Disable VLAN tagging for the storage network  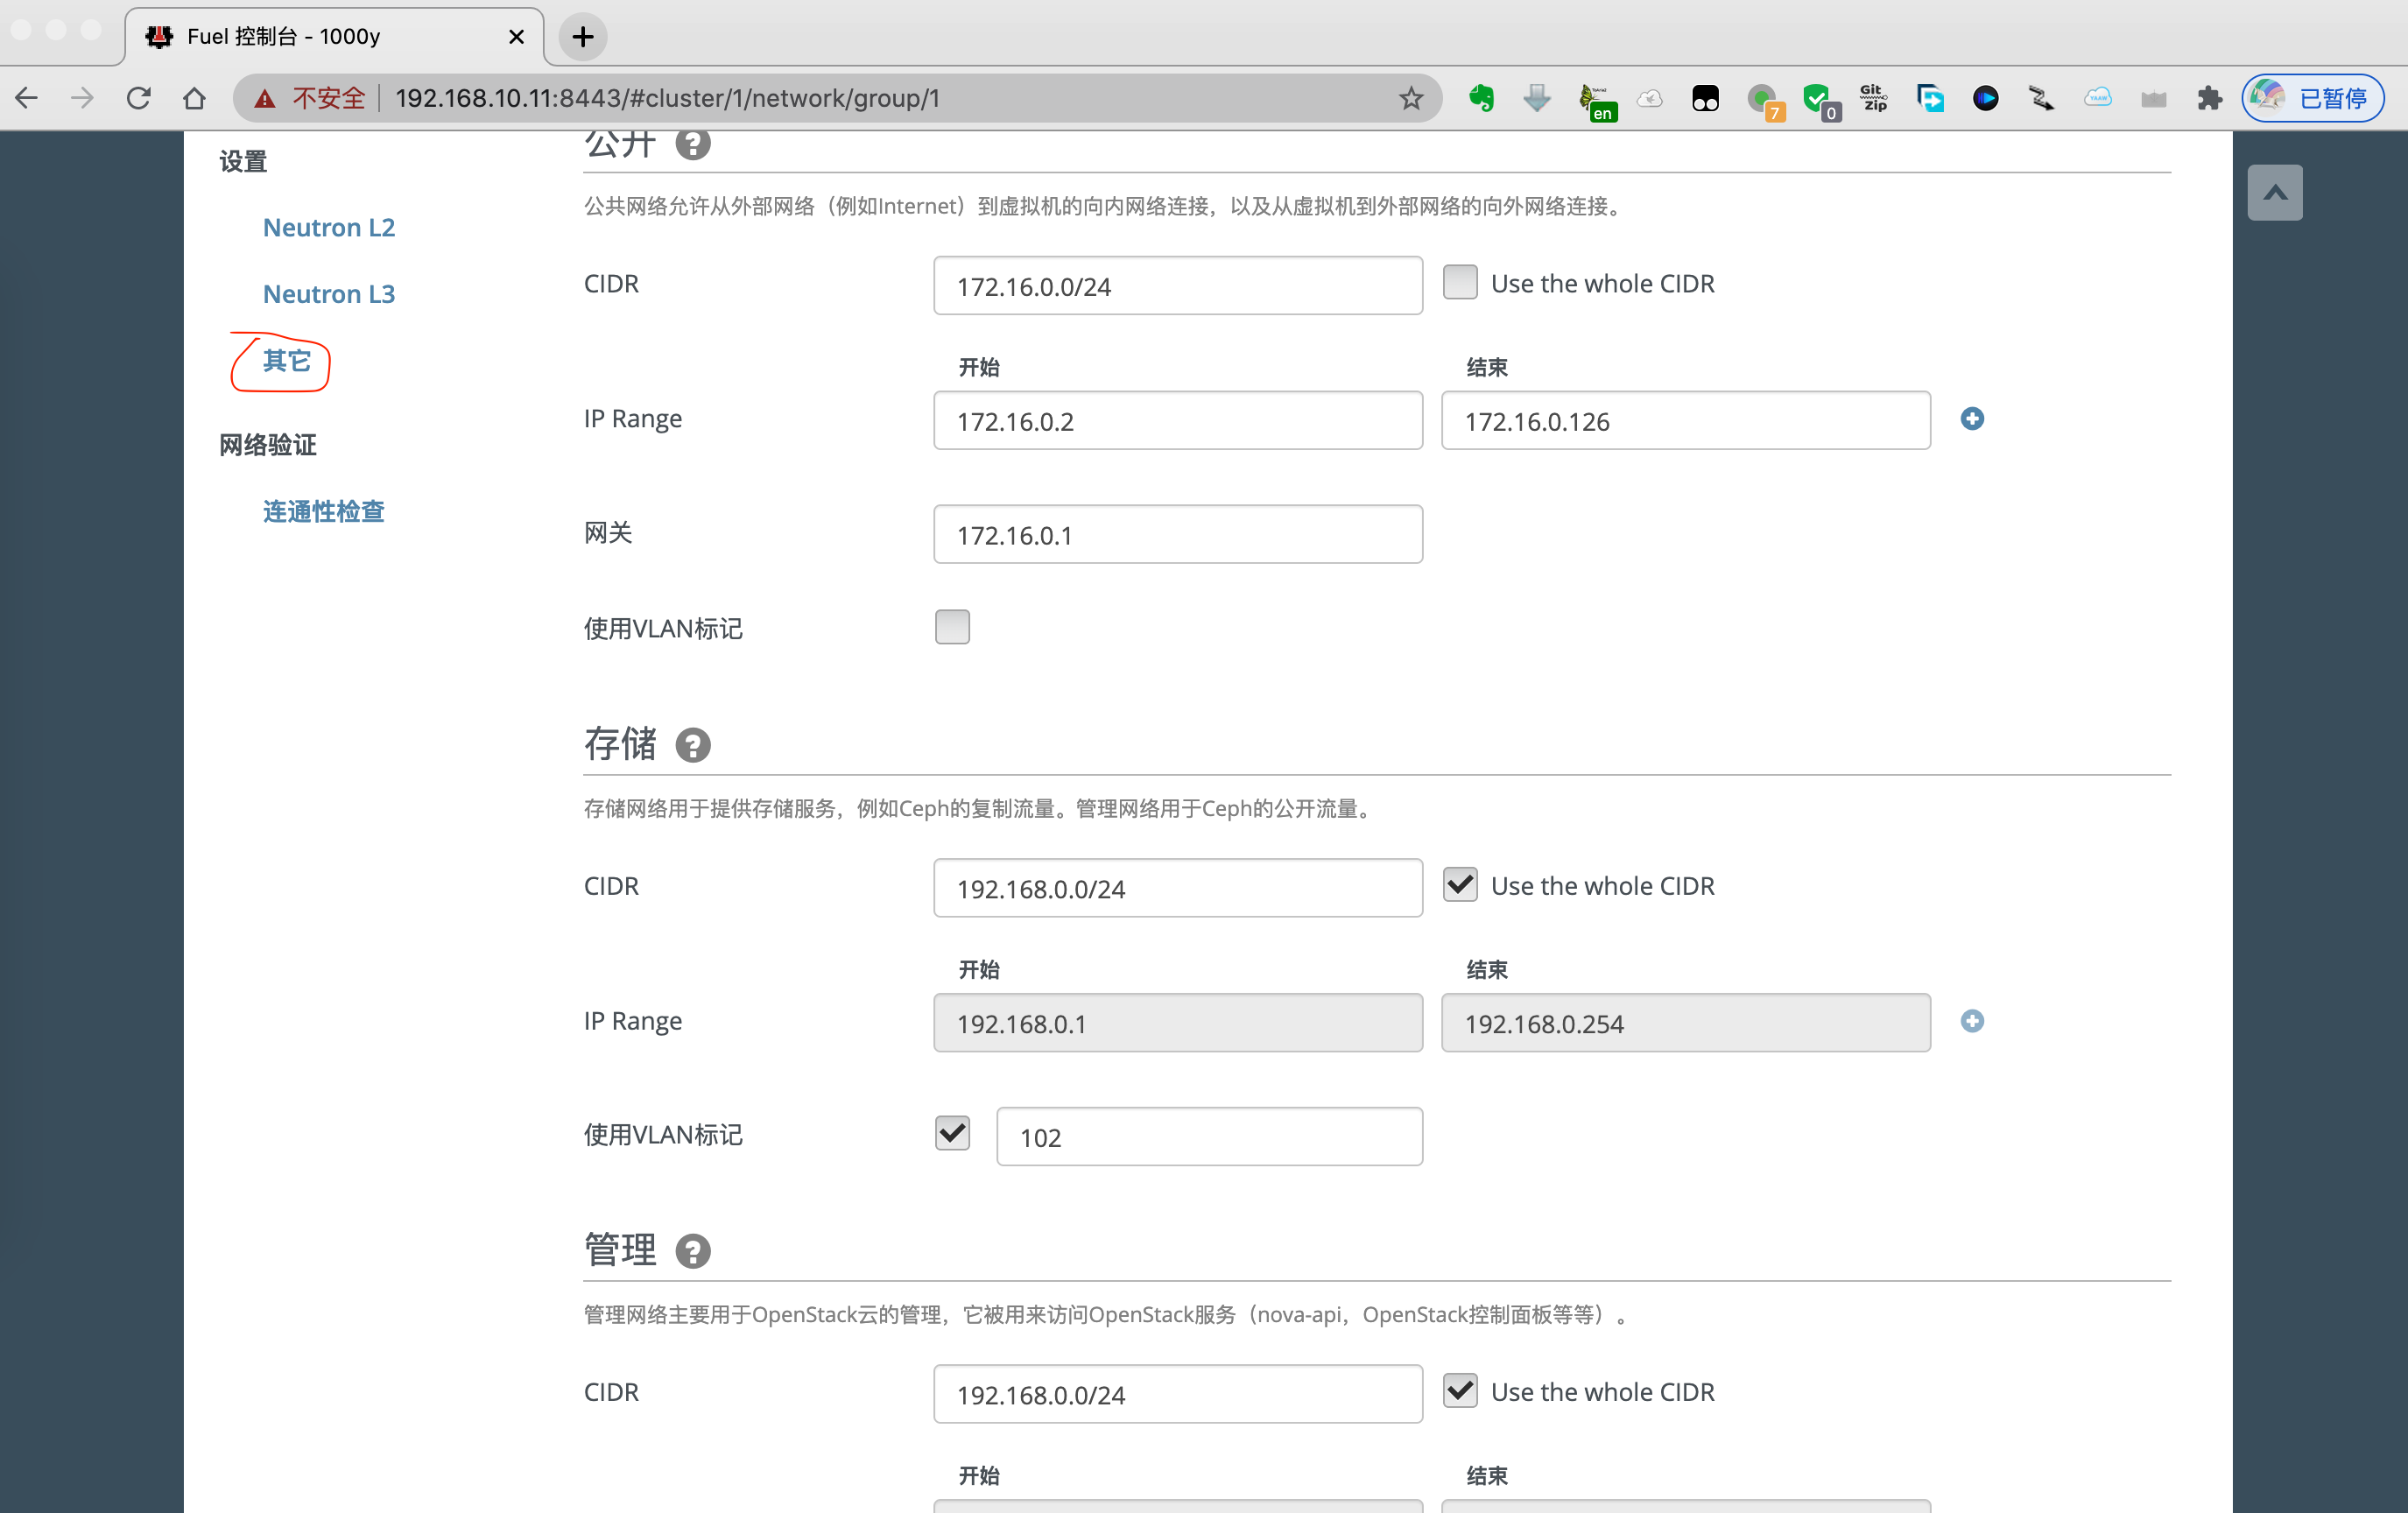(952, 1133)
